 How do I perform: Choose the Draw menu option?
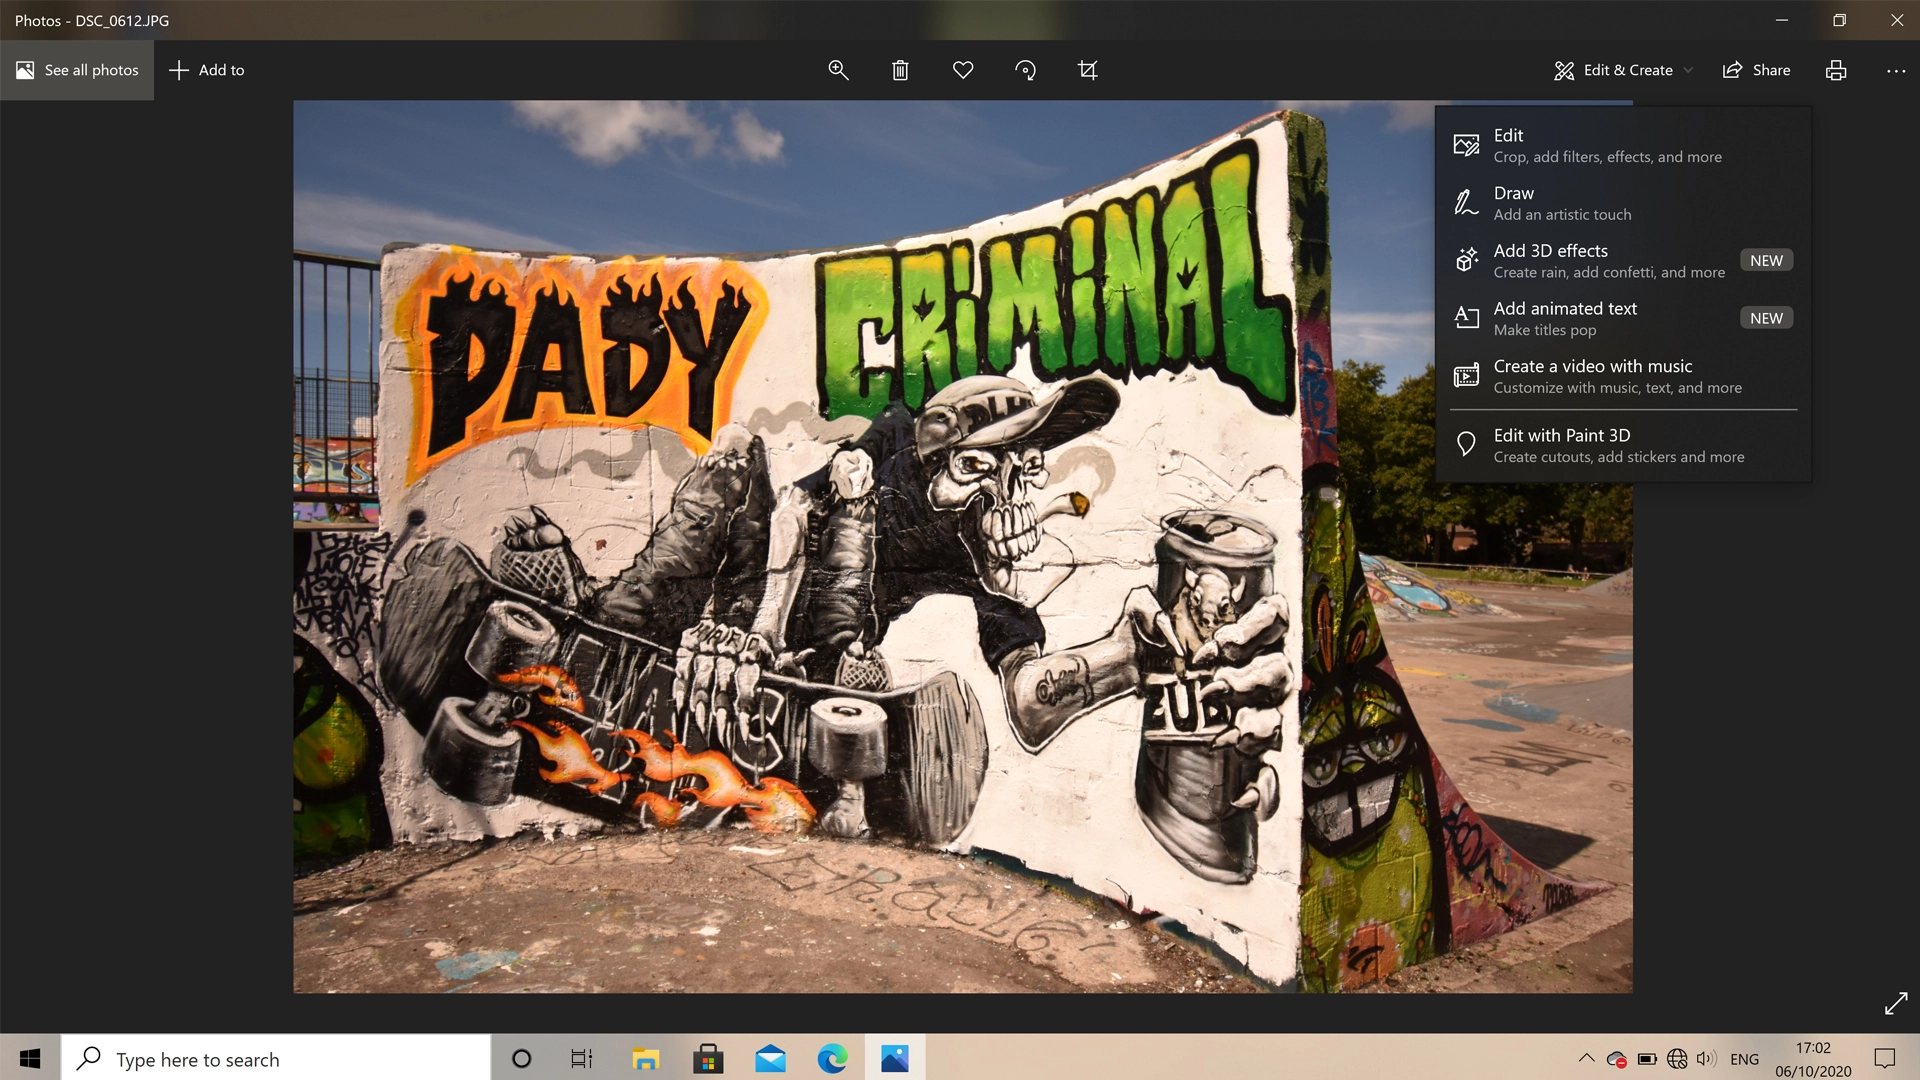(1561, 203)
